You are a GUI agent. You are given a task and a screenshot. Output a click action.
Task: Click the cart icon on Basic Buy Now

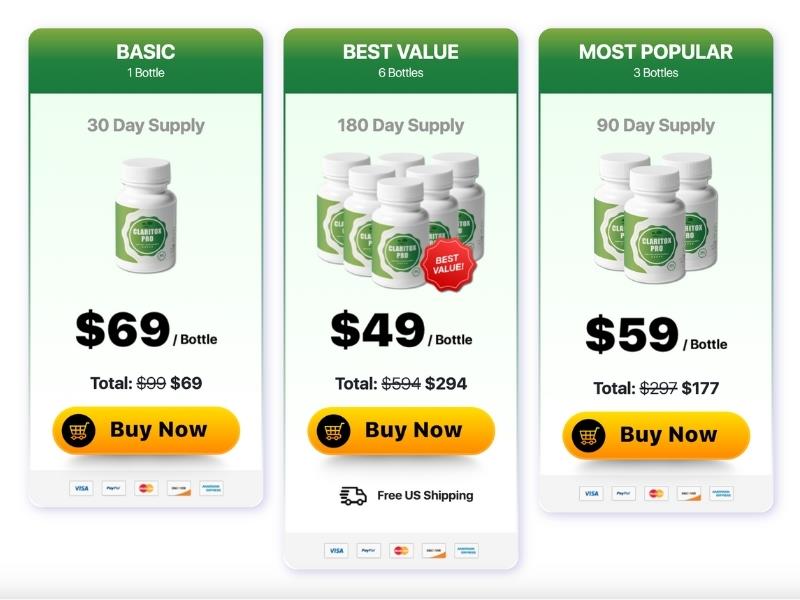(77, 431)
